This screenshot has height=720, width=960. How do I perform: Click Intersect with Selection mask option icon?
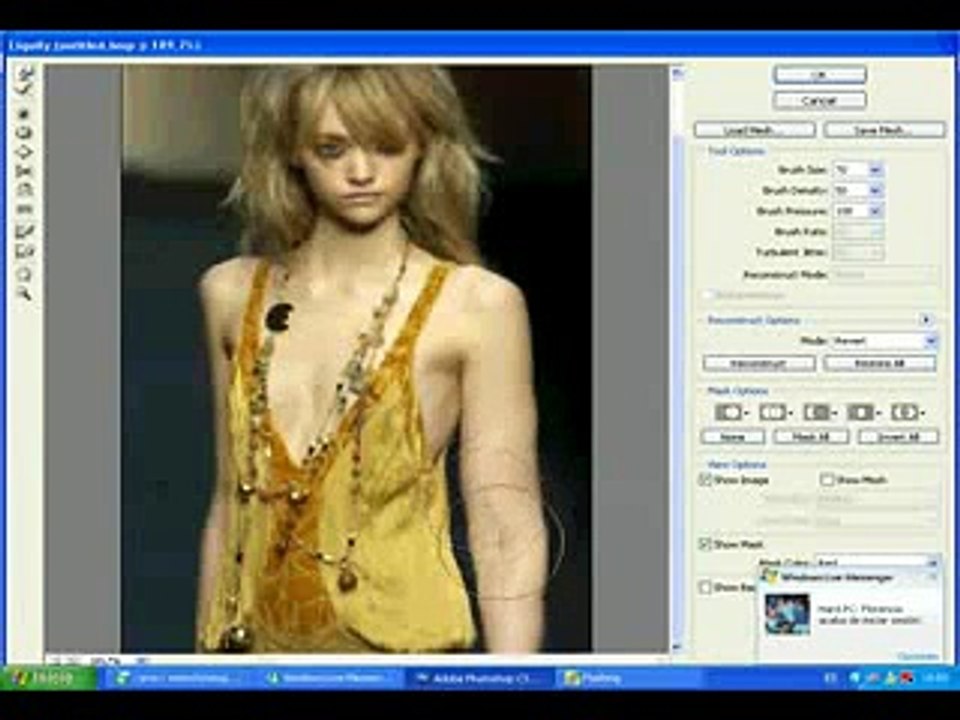click(861, 413)
